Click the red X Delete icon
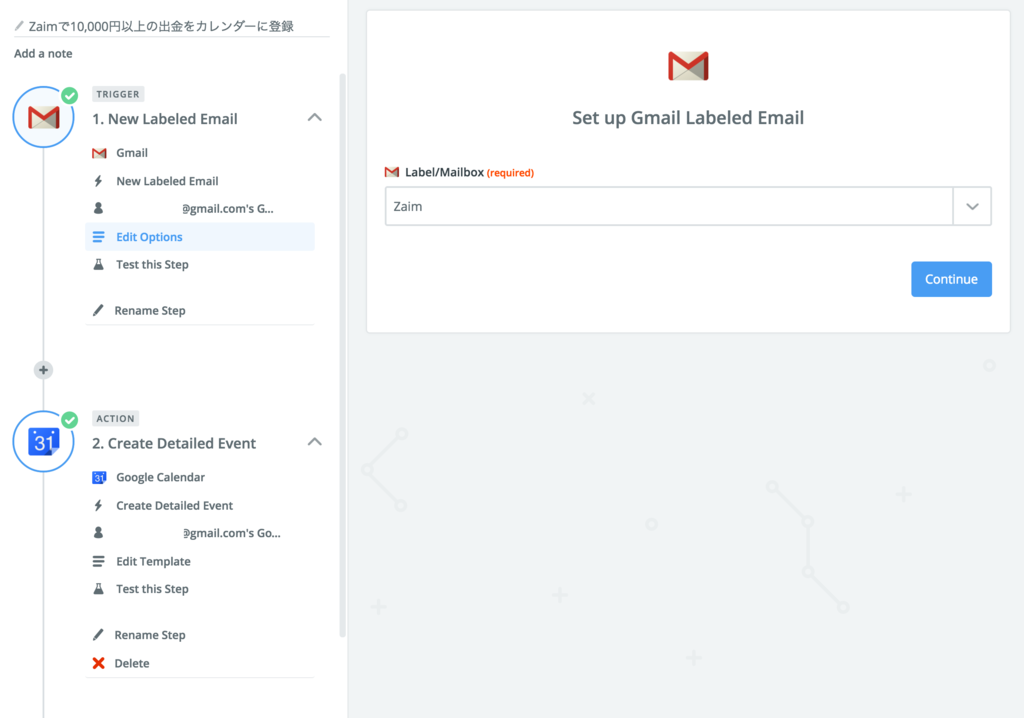 click(x=99, y=663)
